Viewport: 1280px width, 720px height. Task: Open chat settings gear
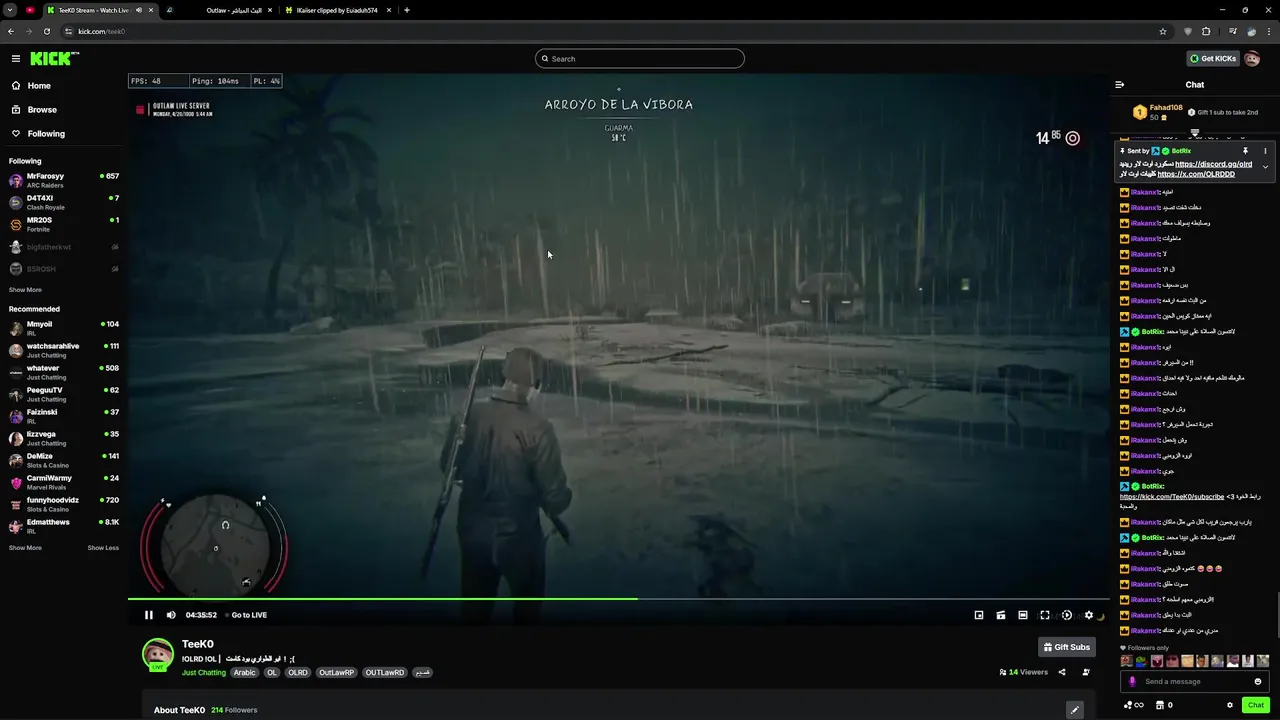click(1230, 705)
